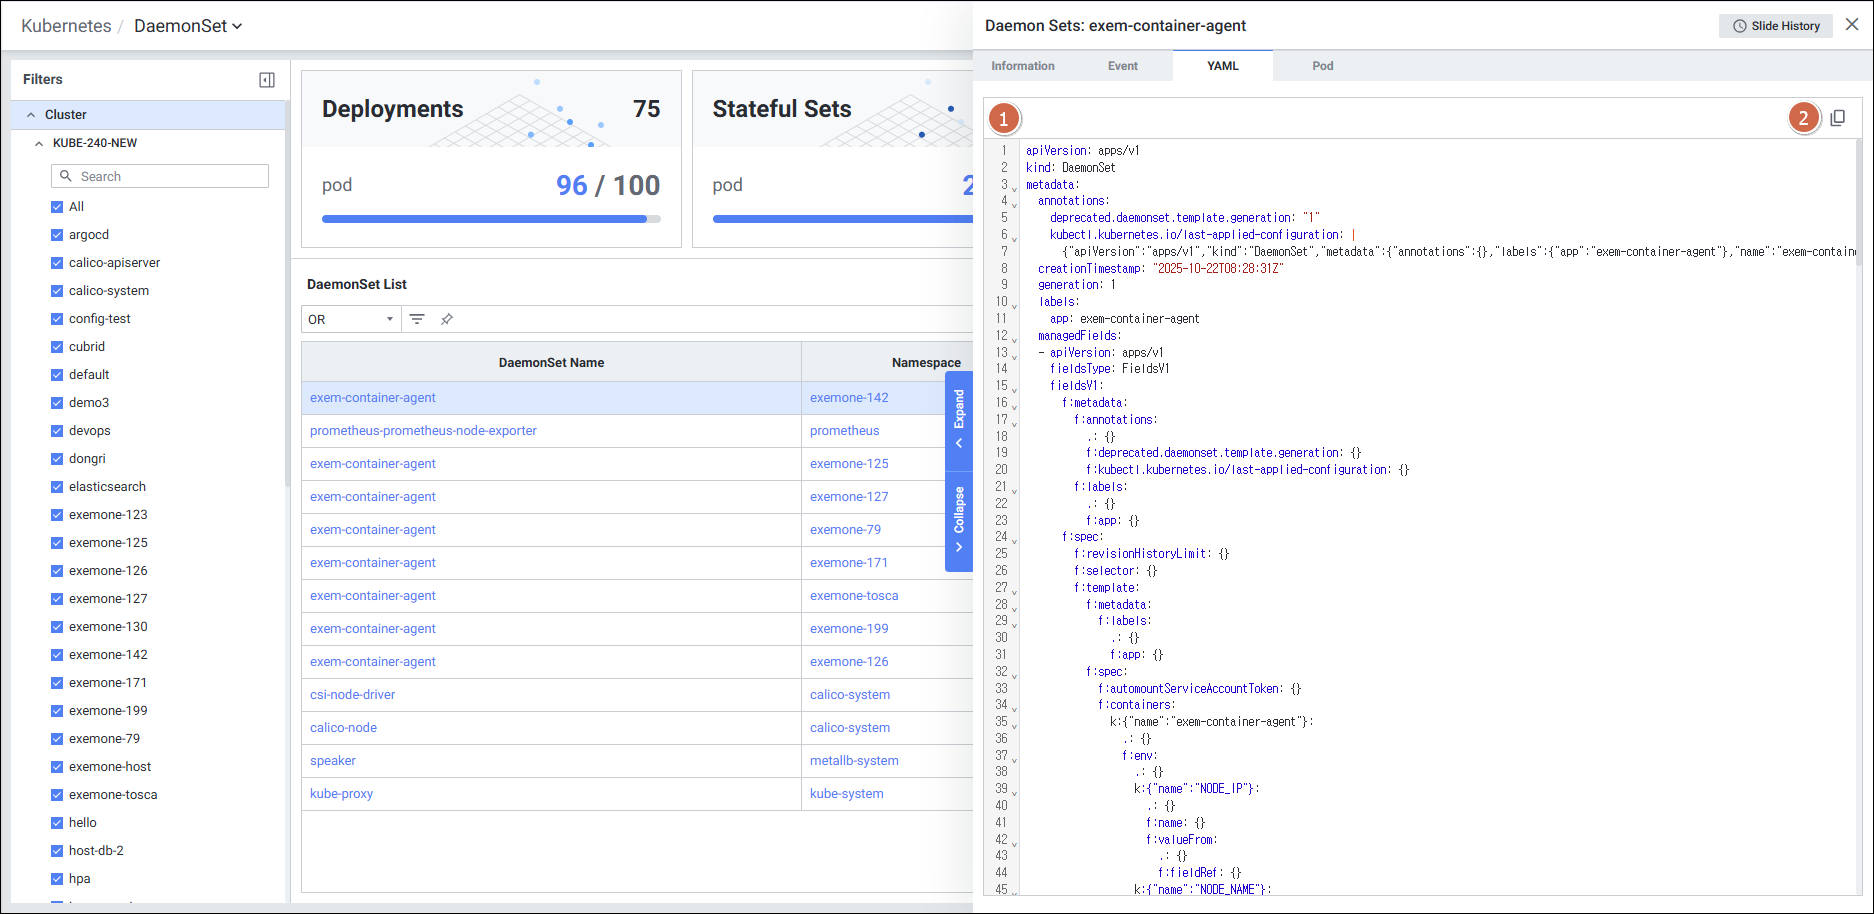Close the Daemon Sets detail panel

coord(1852,25)
